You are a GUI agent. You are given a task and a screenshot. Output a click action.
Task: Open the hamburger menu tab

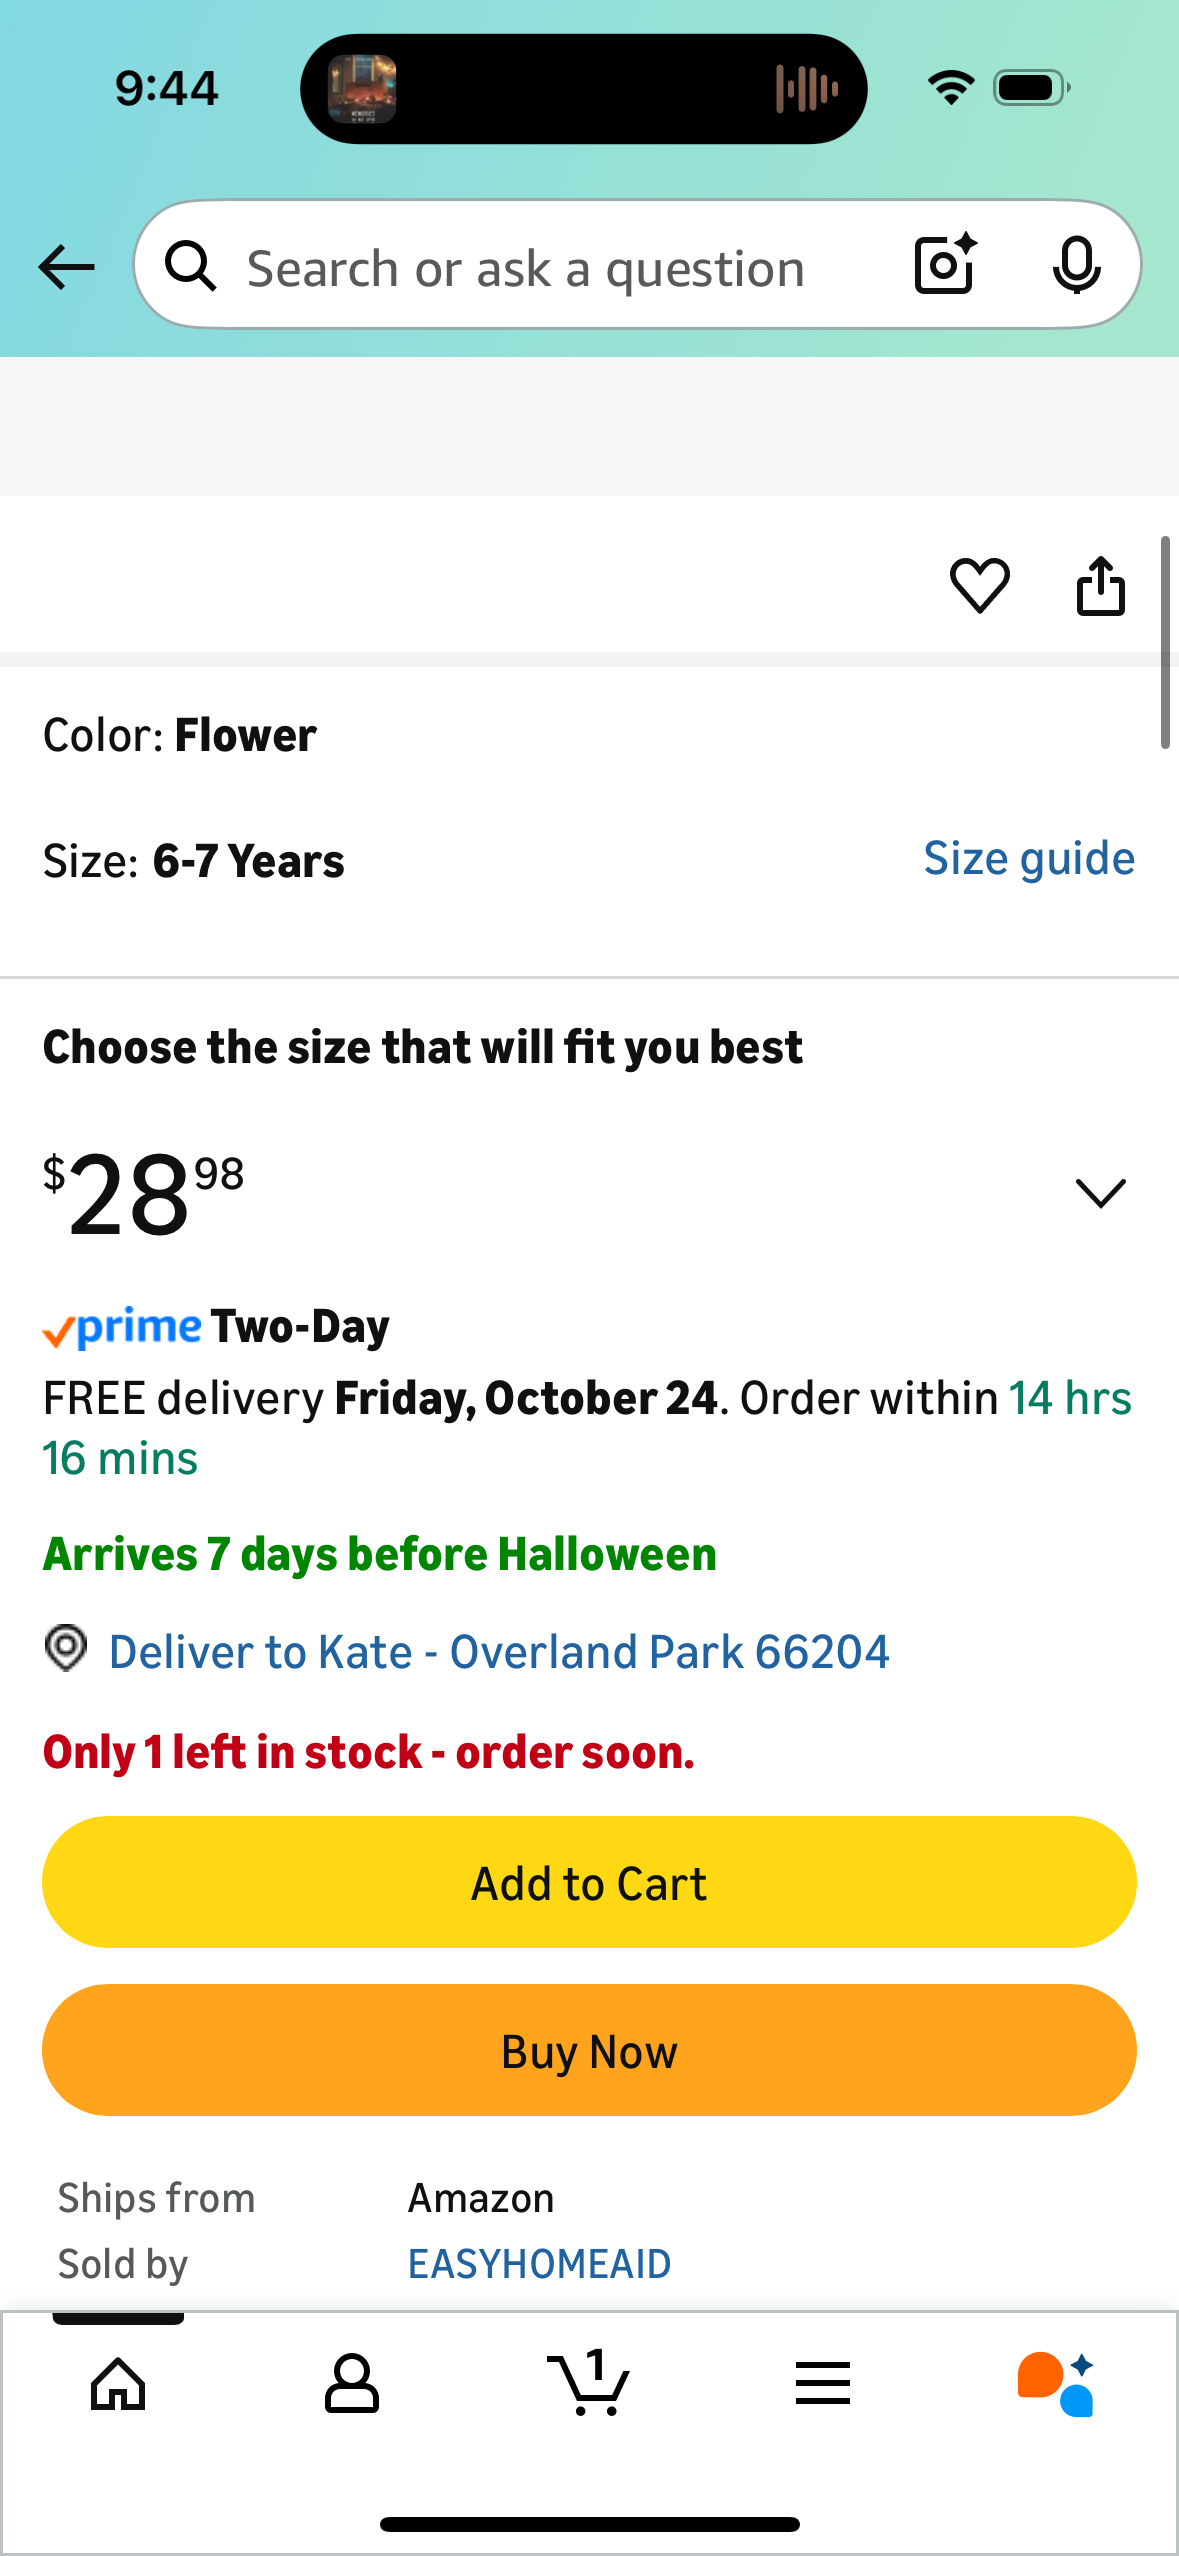point(823,2384)
